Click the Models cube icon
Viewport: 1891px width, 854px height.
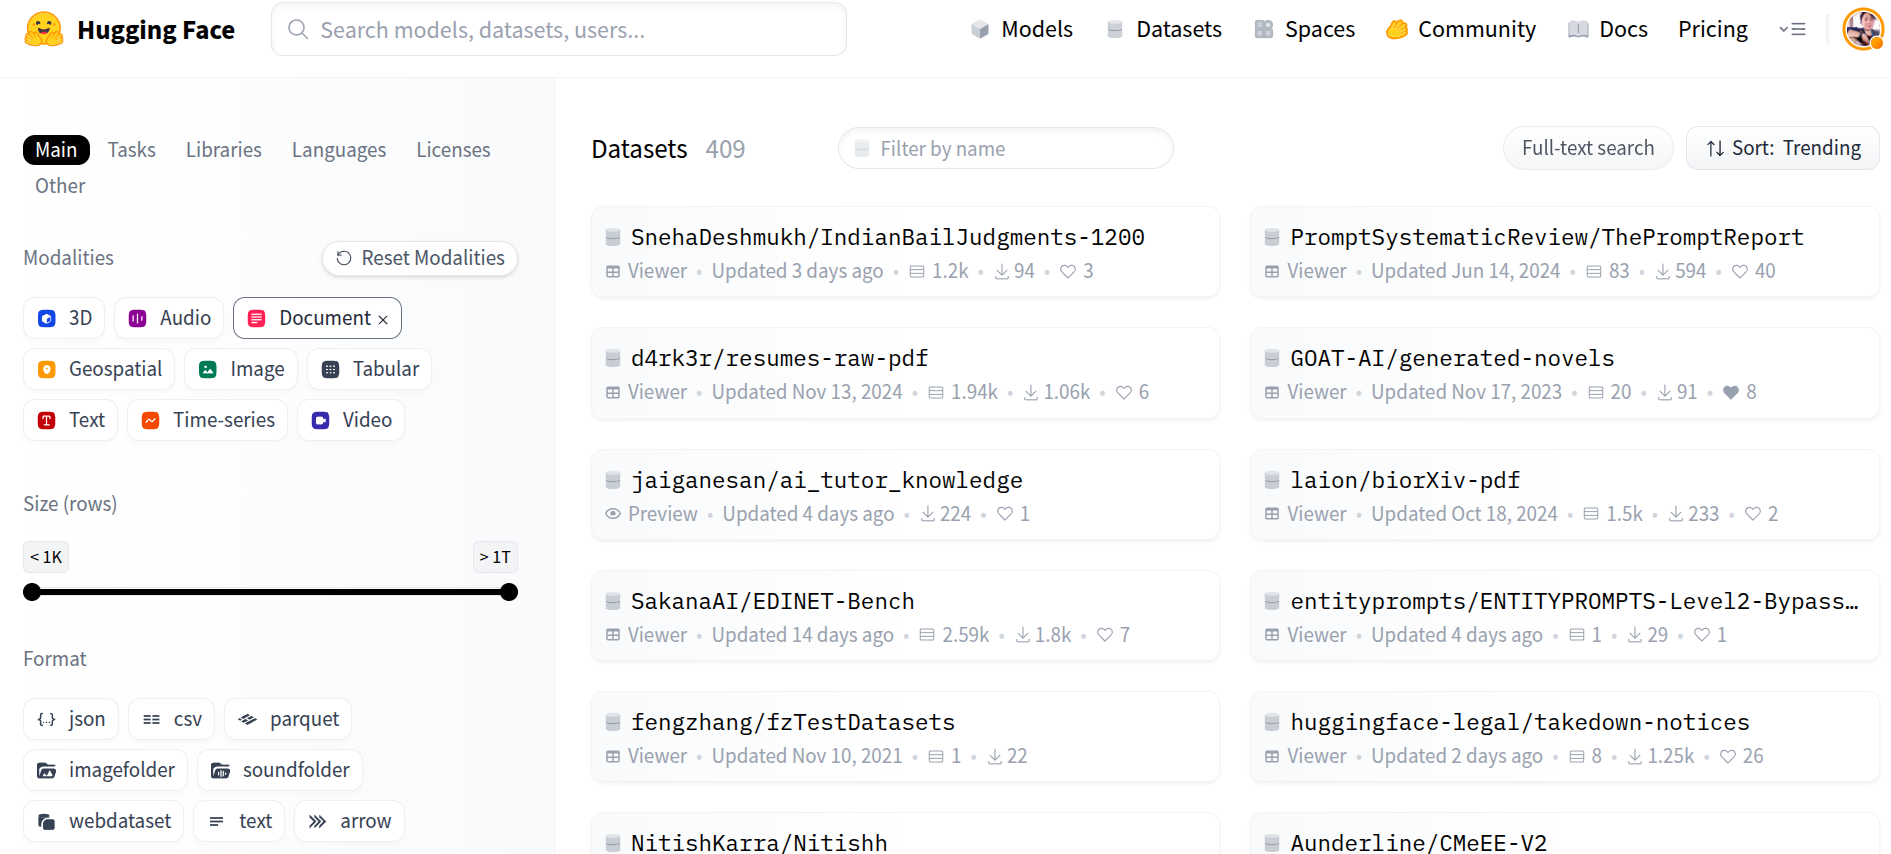click(980, 30)
